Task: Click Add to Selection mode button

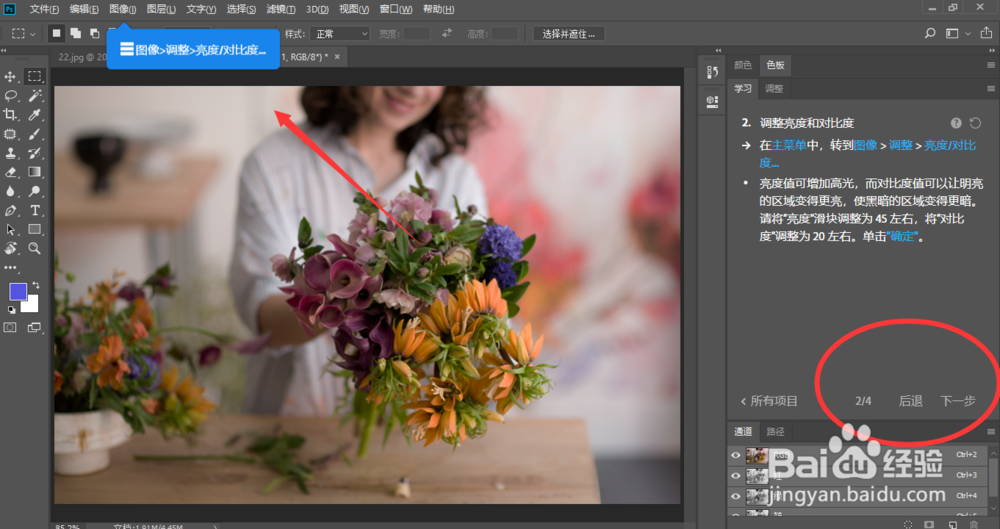Action: pyautogui.click(x=75, y=33)
